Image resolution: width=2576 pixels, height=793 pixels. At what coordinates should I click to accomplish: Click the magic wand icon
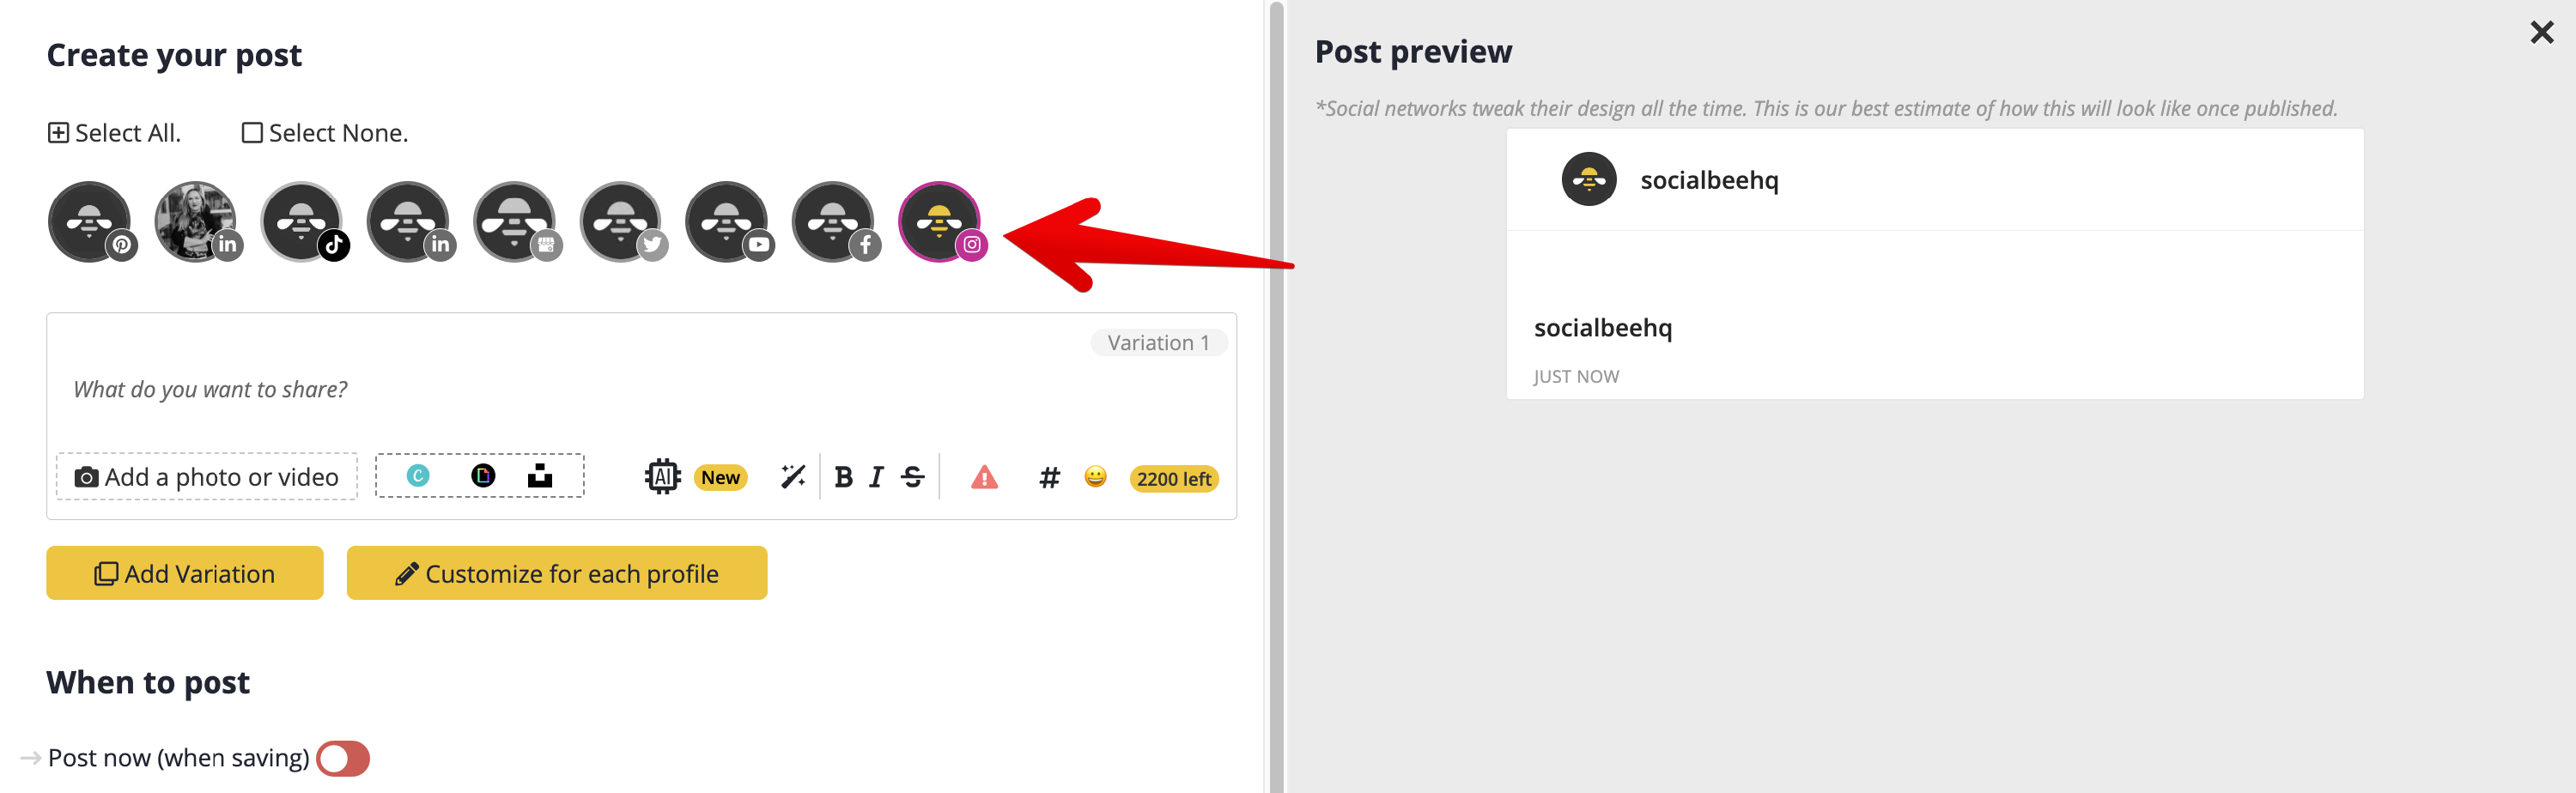click(x=793, y=477)
